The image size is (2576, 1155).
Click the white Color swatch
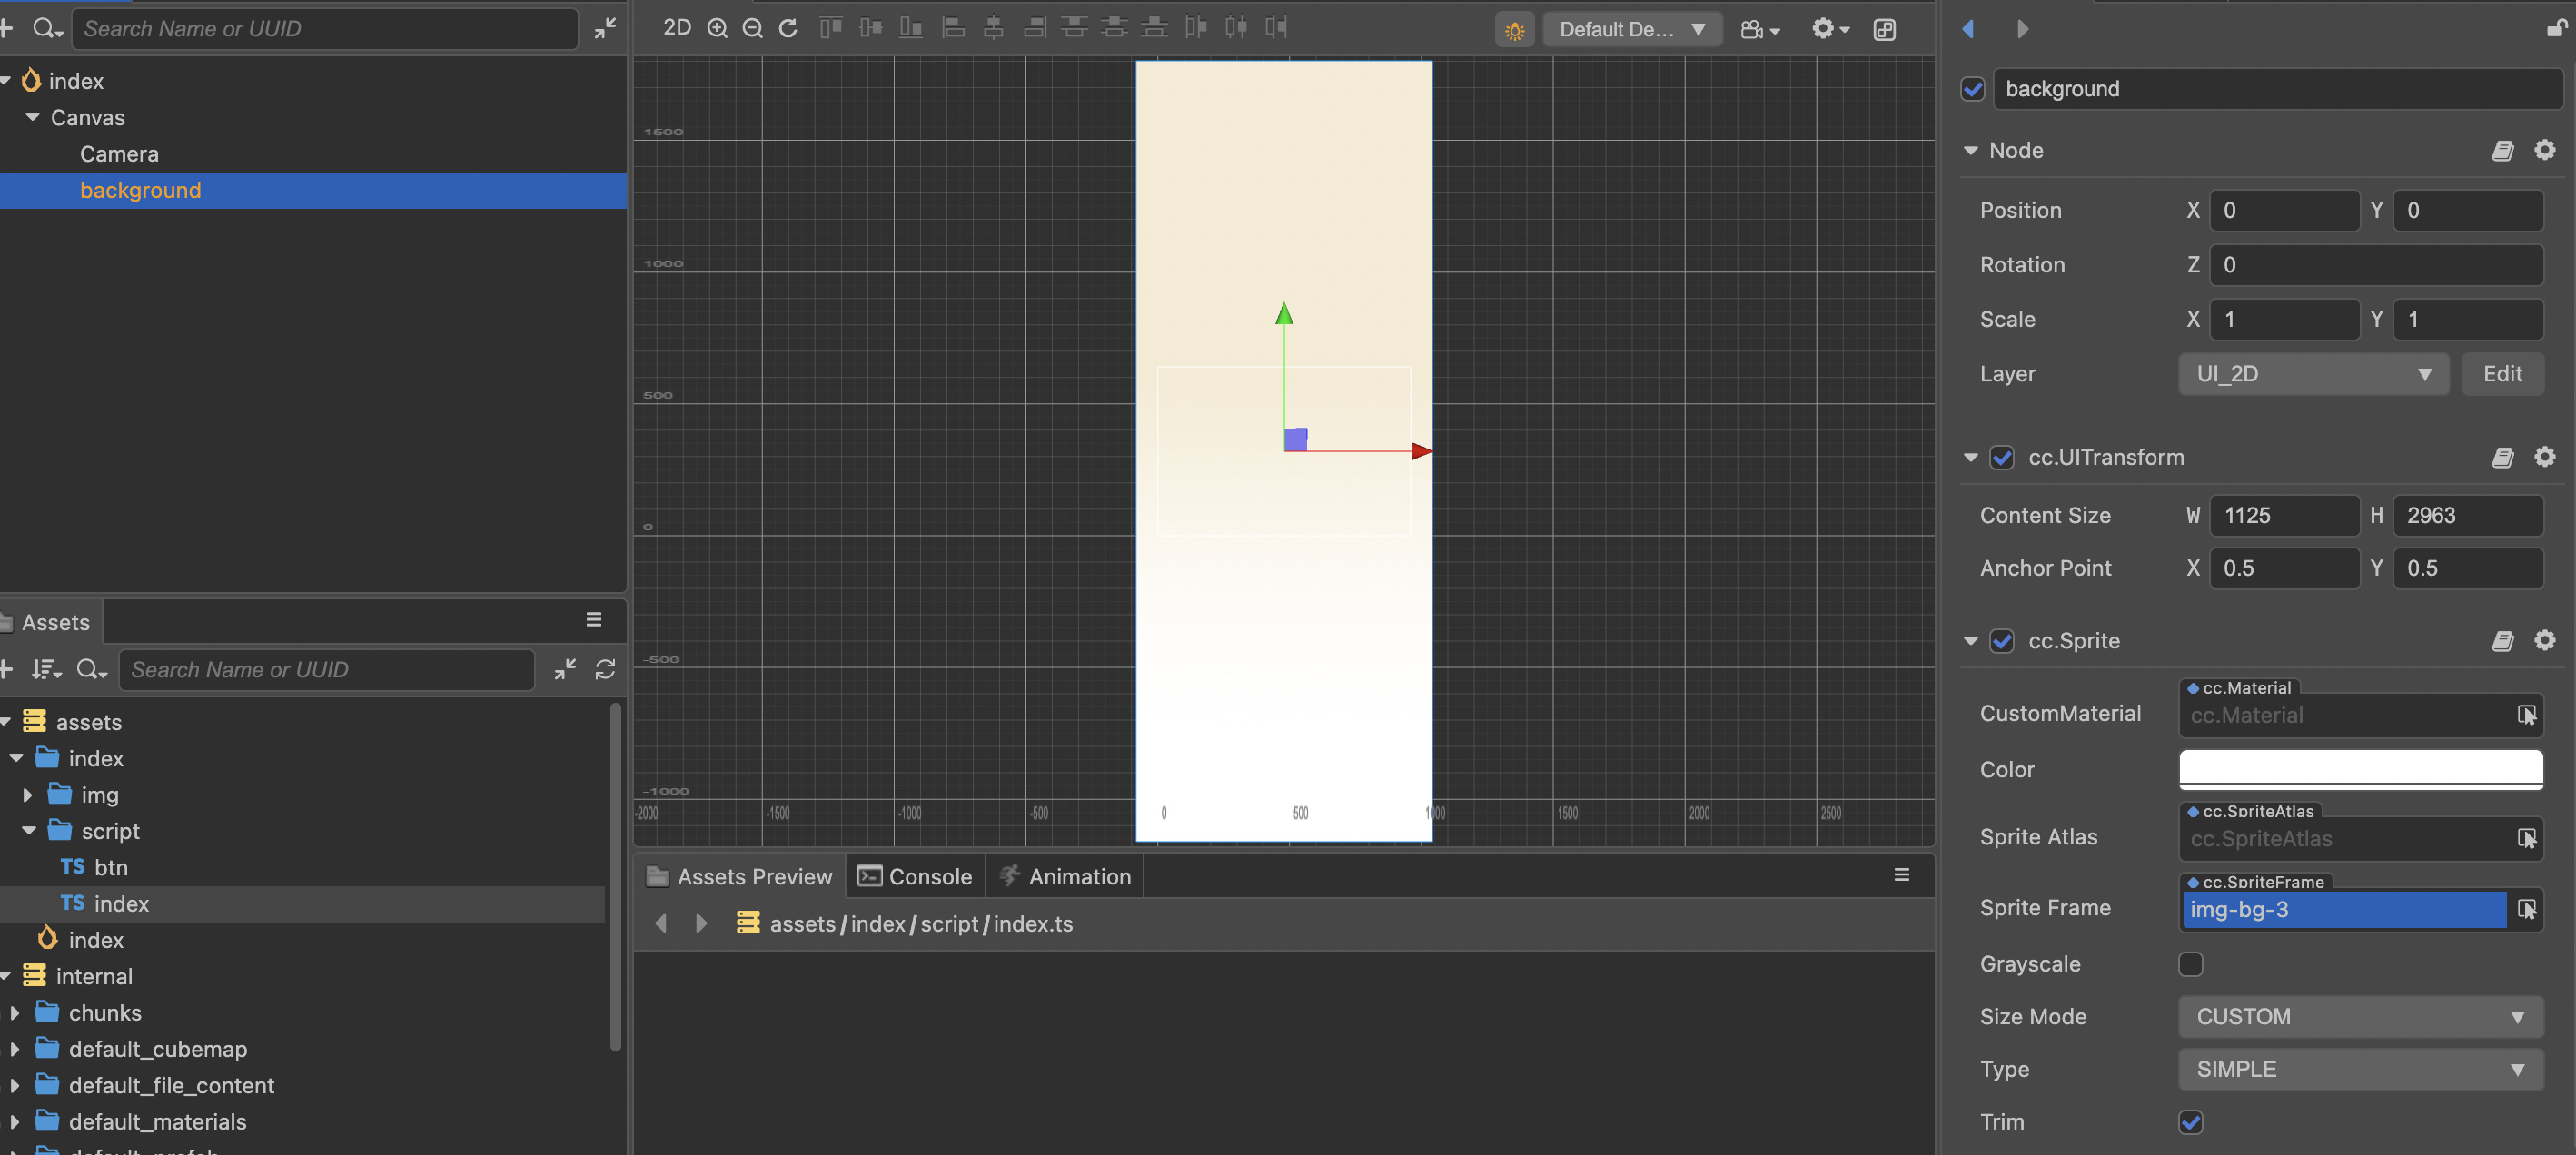[x=2359, y=768]
